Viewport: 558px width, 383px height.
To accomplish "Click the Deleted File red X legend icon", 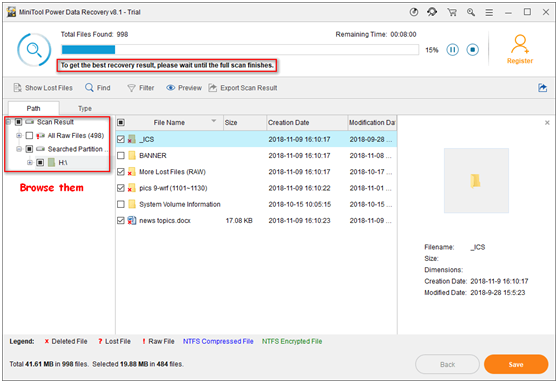I will 47,341.
